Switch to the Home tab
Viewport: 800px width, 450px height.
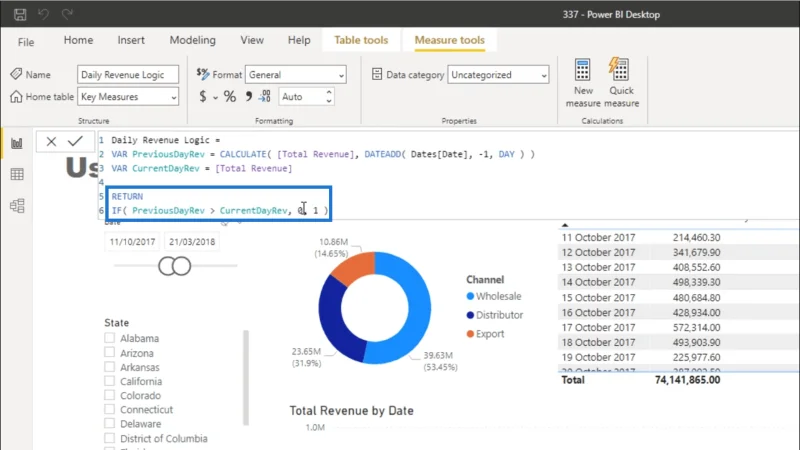(x=78, y=40)
